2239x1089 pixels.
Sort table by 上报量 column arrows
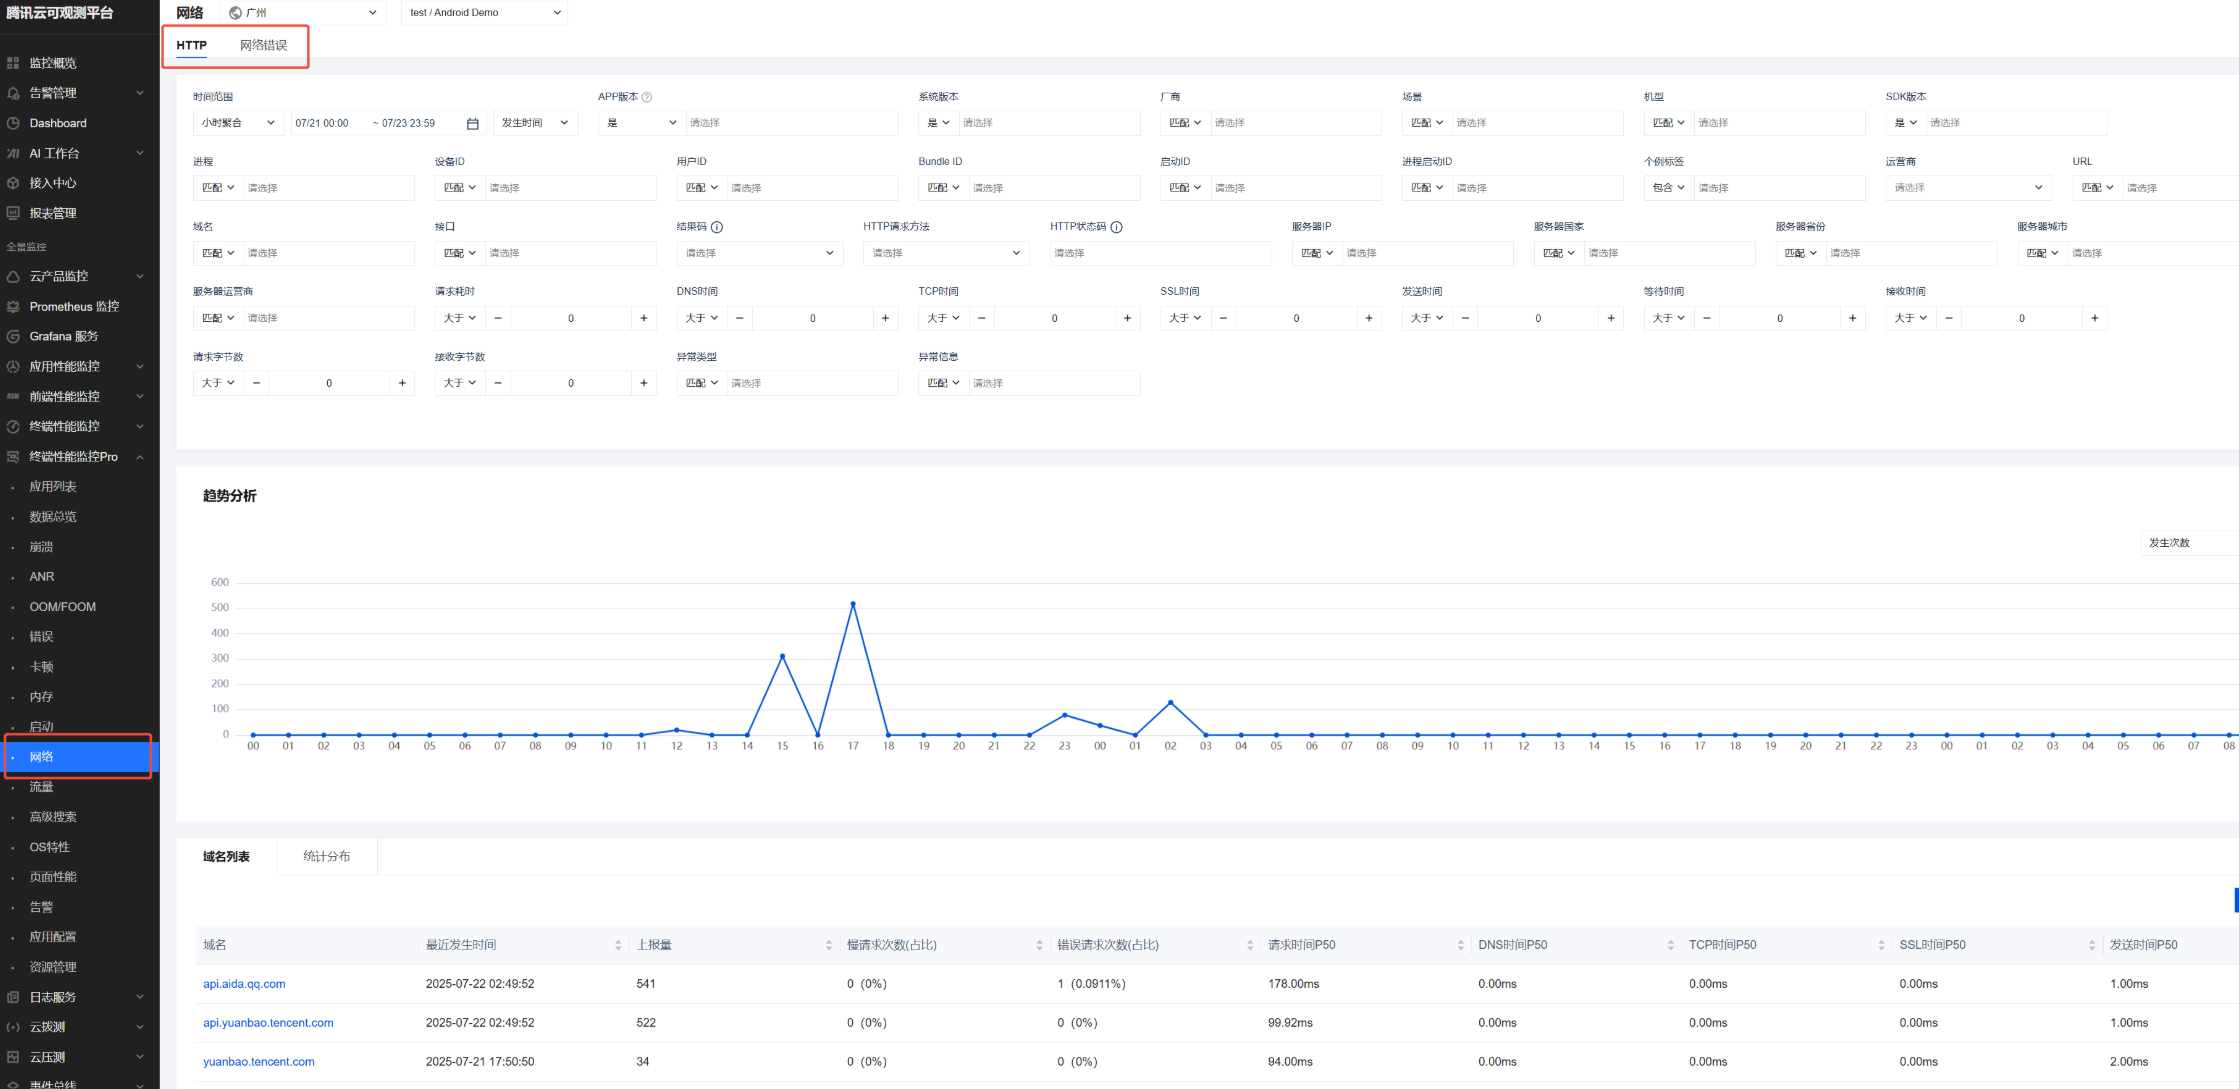click(x=828, y=945)
